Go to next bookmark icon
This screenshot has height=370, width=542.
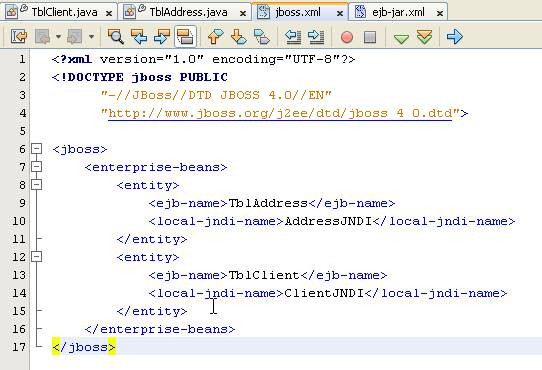tap(239, 36)
